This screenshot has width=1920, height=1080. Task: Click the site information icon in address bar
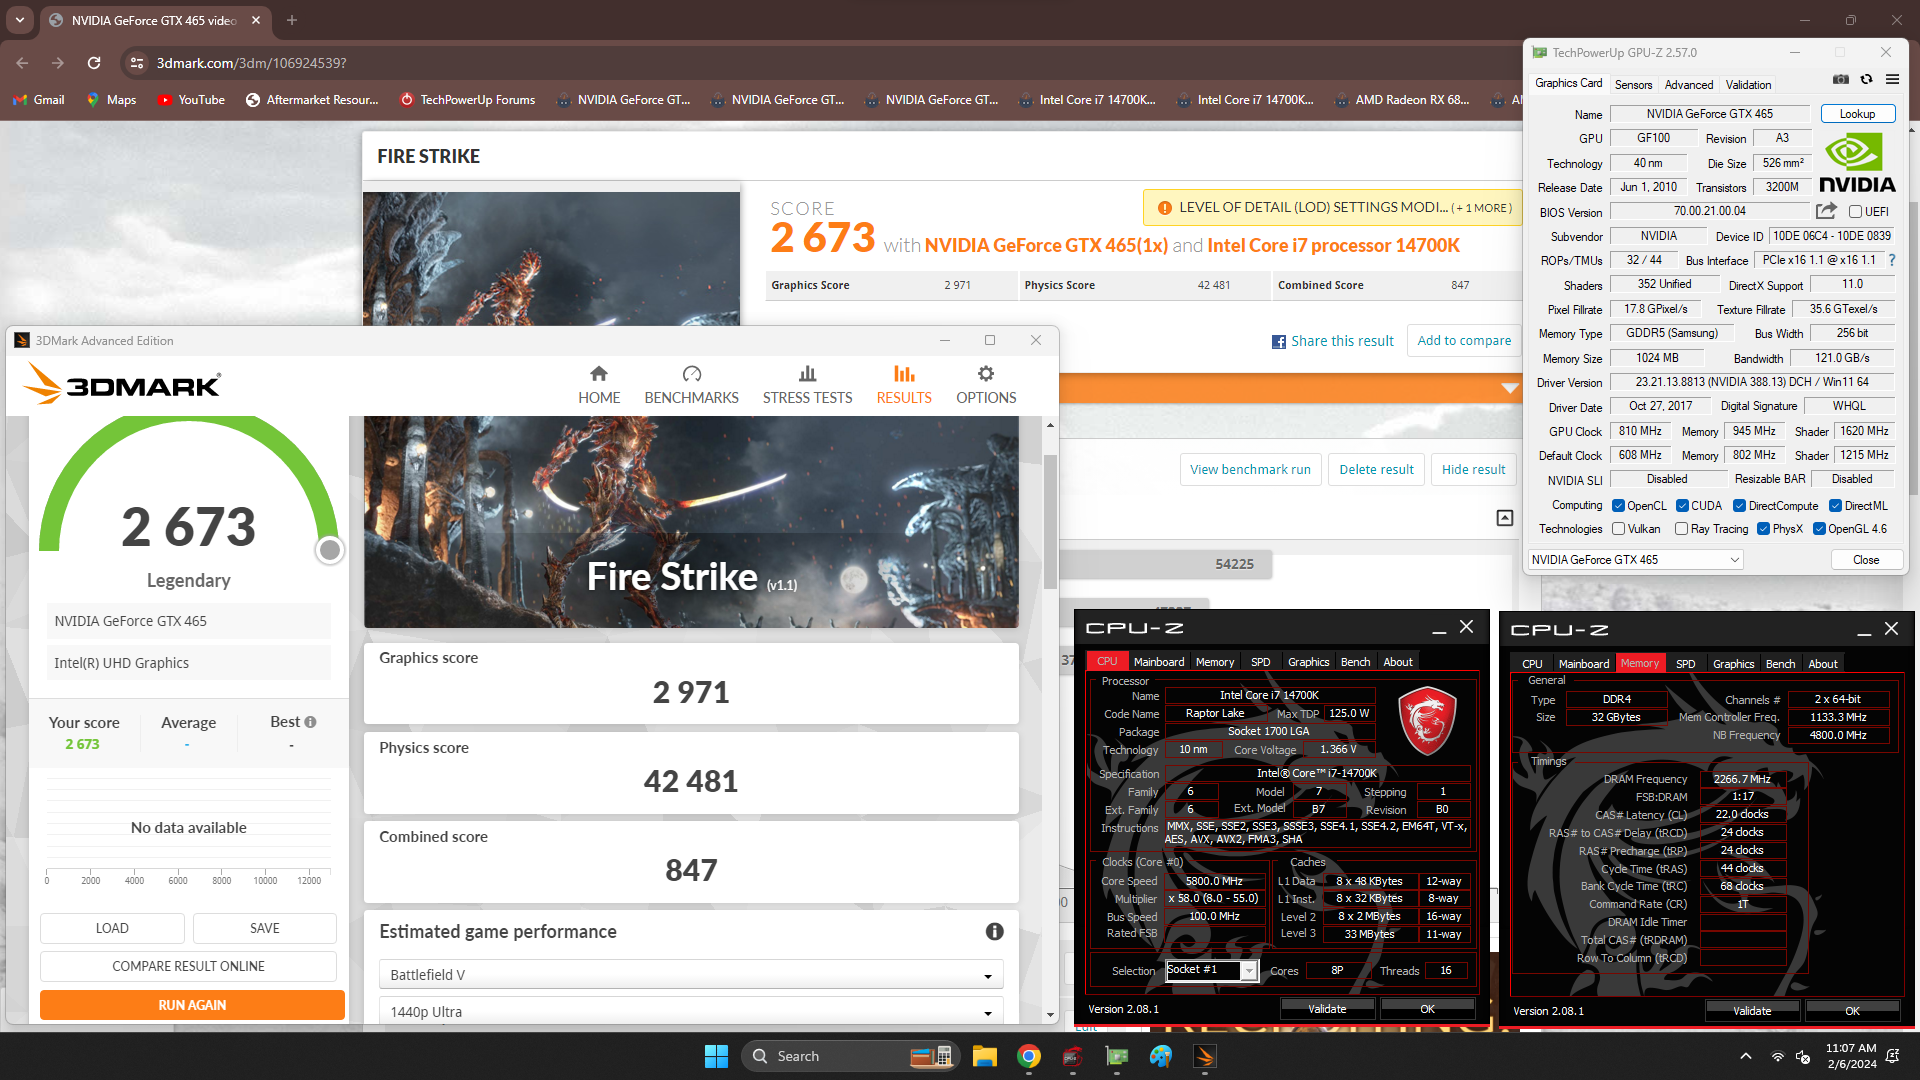(x=138, y=63)
